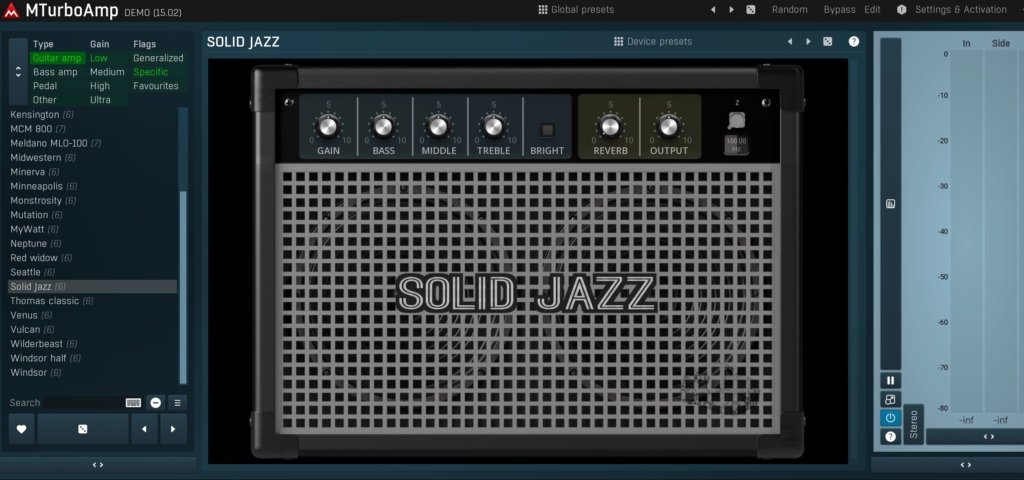This screenshot has width=1024, height=480.
Task: Open the Global presets menu
Action: 576,9
